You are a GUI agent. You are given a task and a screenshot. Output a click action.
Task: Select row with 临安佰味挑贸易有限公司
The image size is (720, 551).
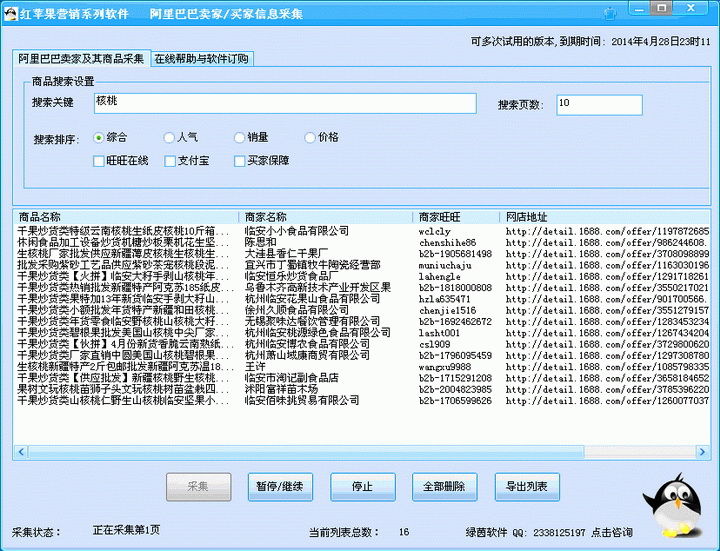coord(363,401)
